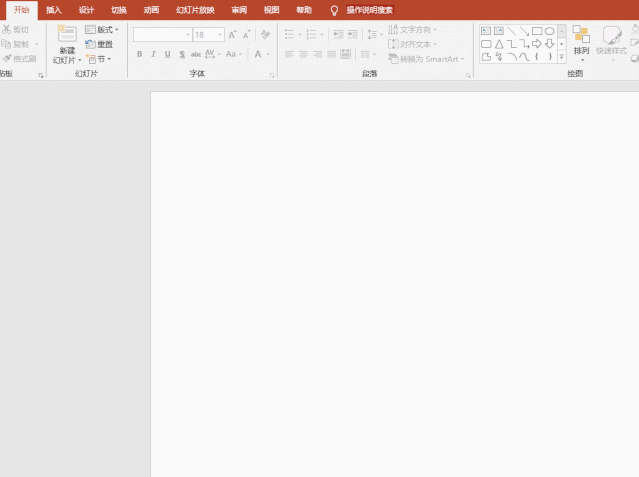Click the 新建幻灯片 (New Slide) icon
The width and height of the screenshot is (639, 477).
coord(67,34)
